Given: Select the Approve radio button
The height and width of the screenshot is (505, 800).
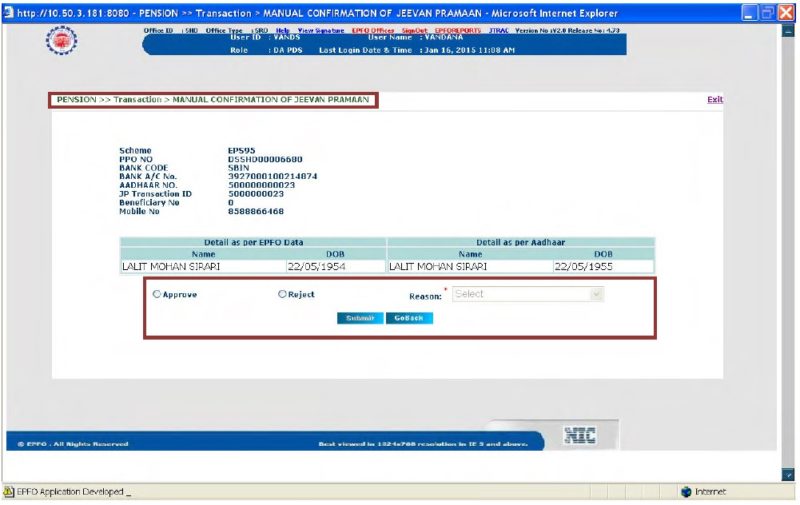Looking at the screenshot, I should [x=156, y=295].
